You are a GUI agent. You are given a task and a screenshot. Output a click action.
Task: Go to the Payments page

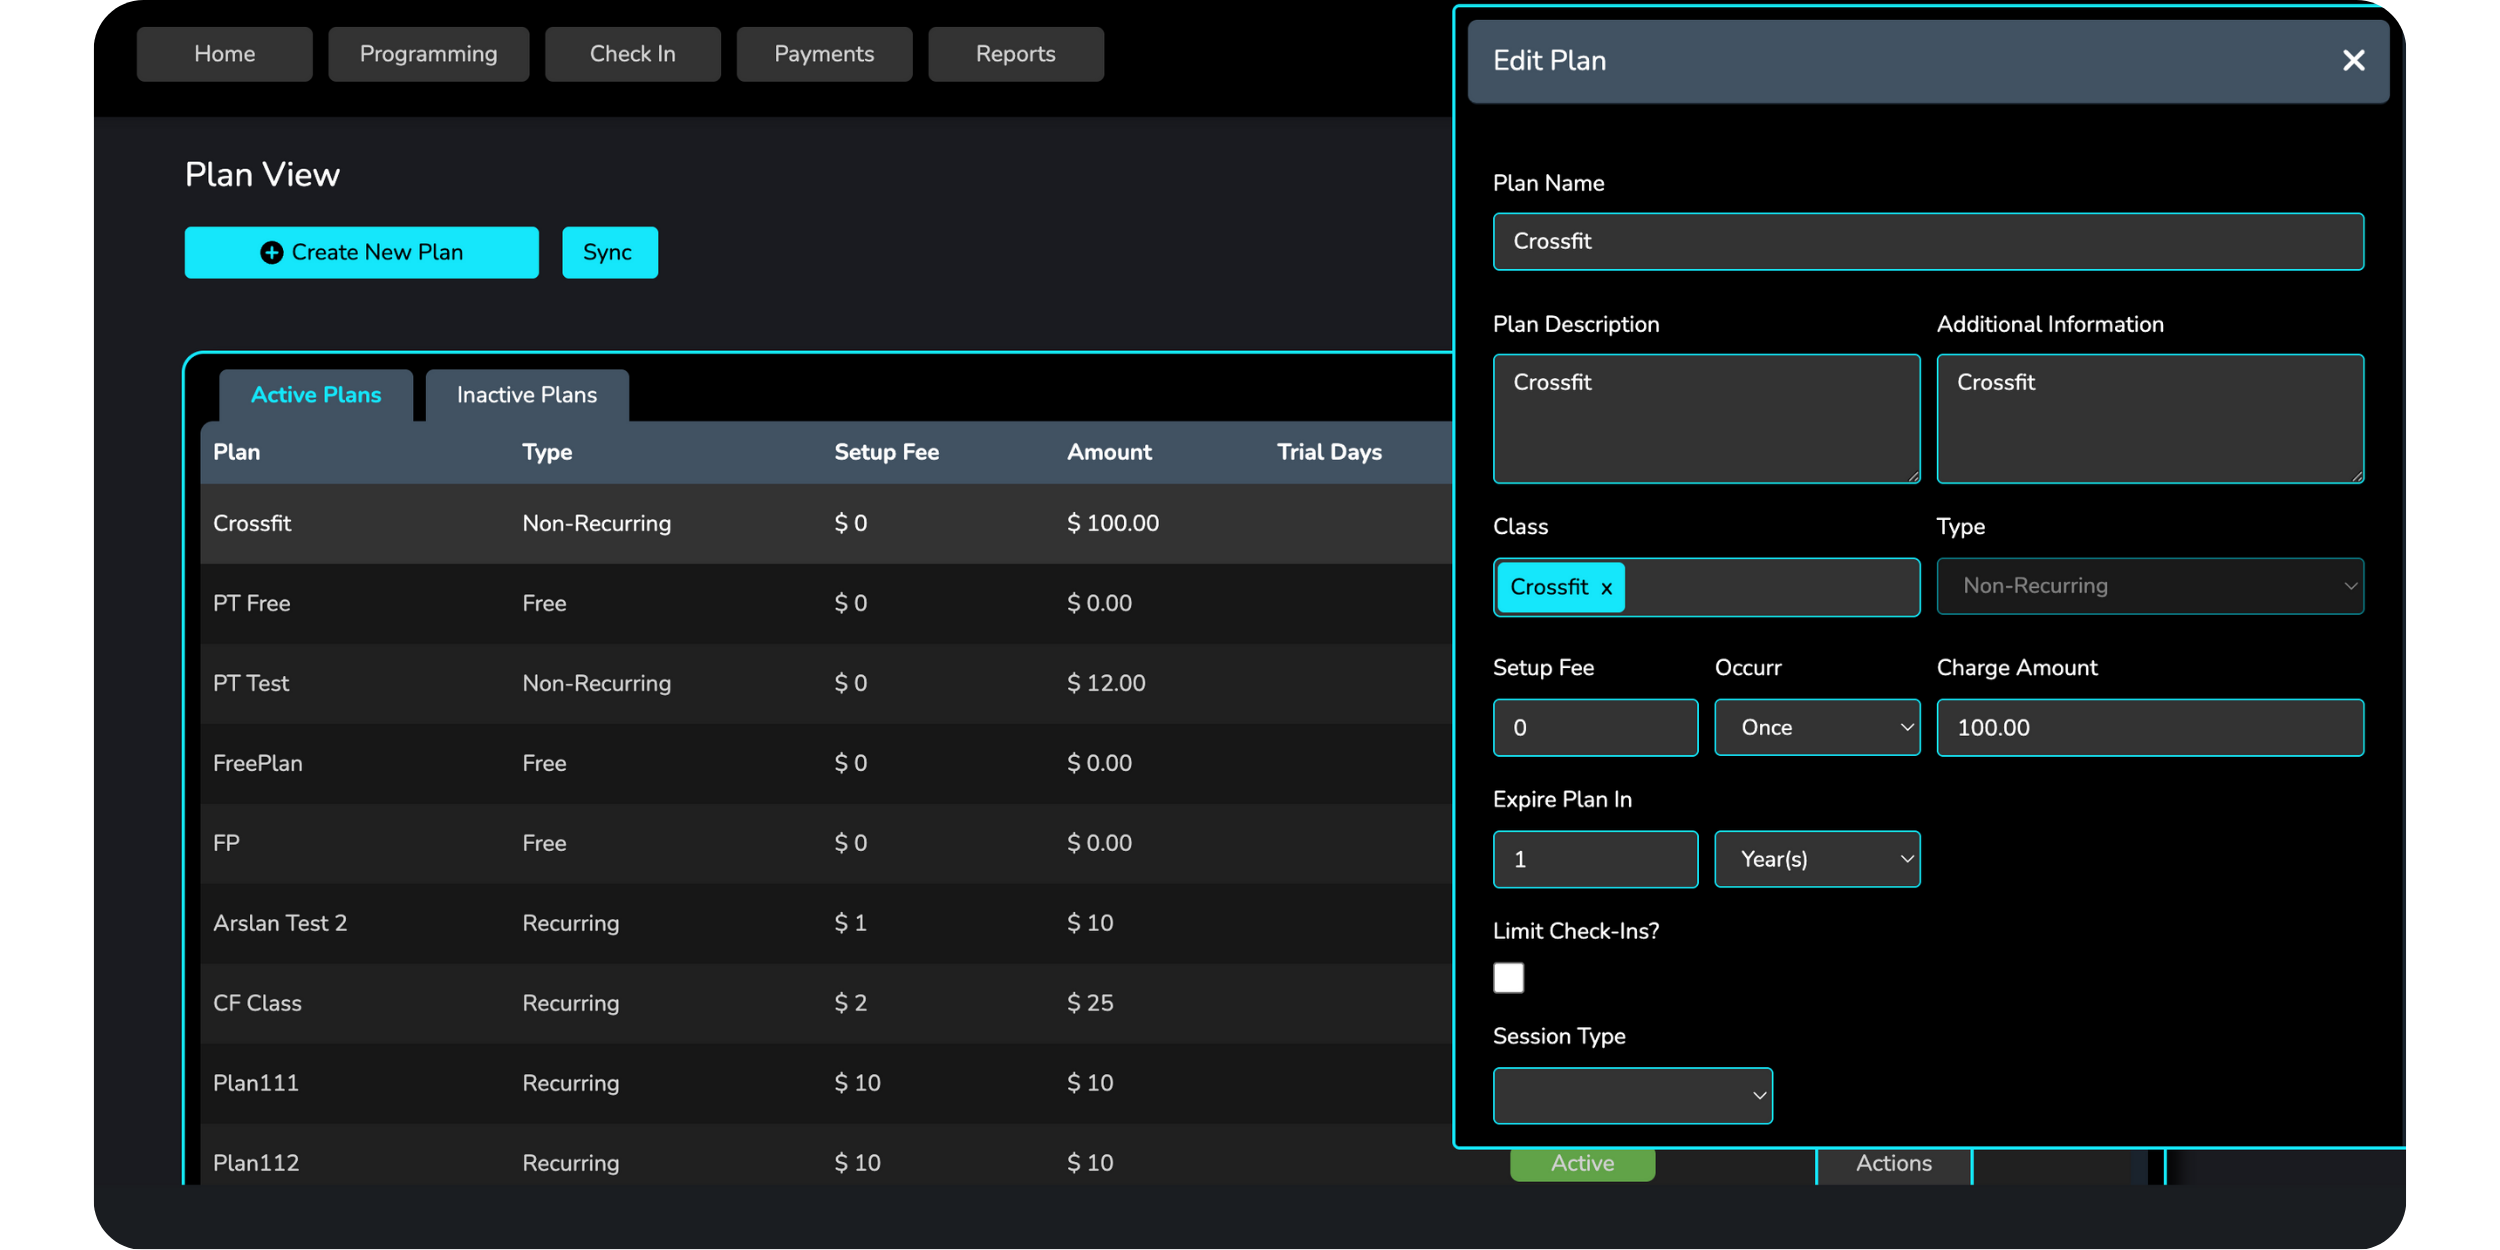click(824, 54)
